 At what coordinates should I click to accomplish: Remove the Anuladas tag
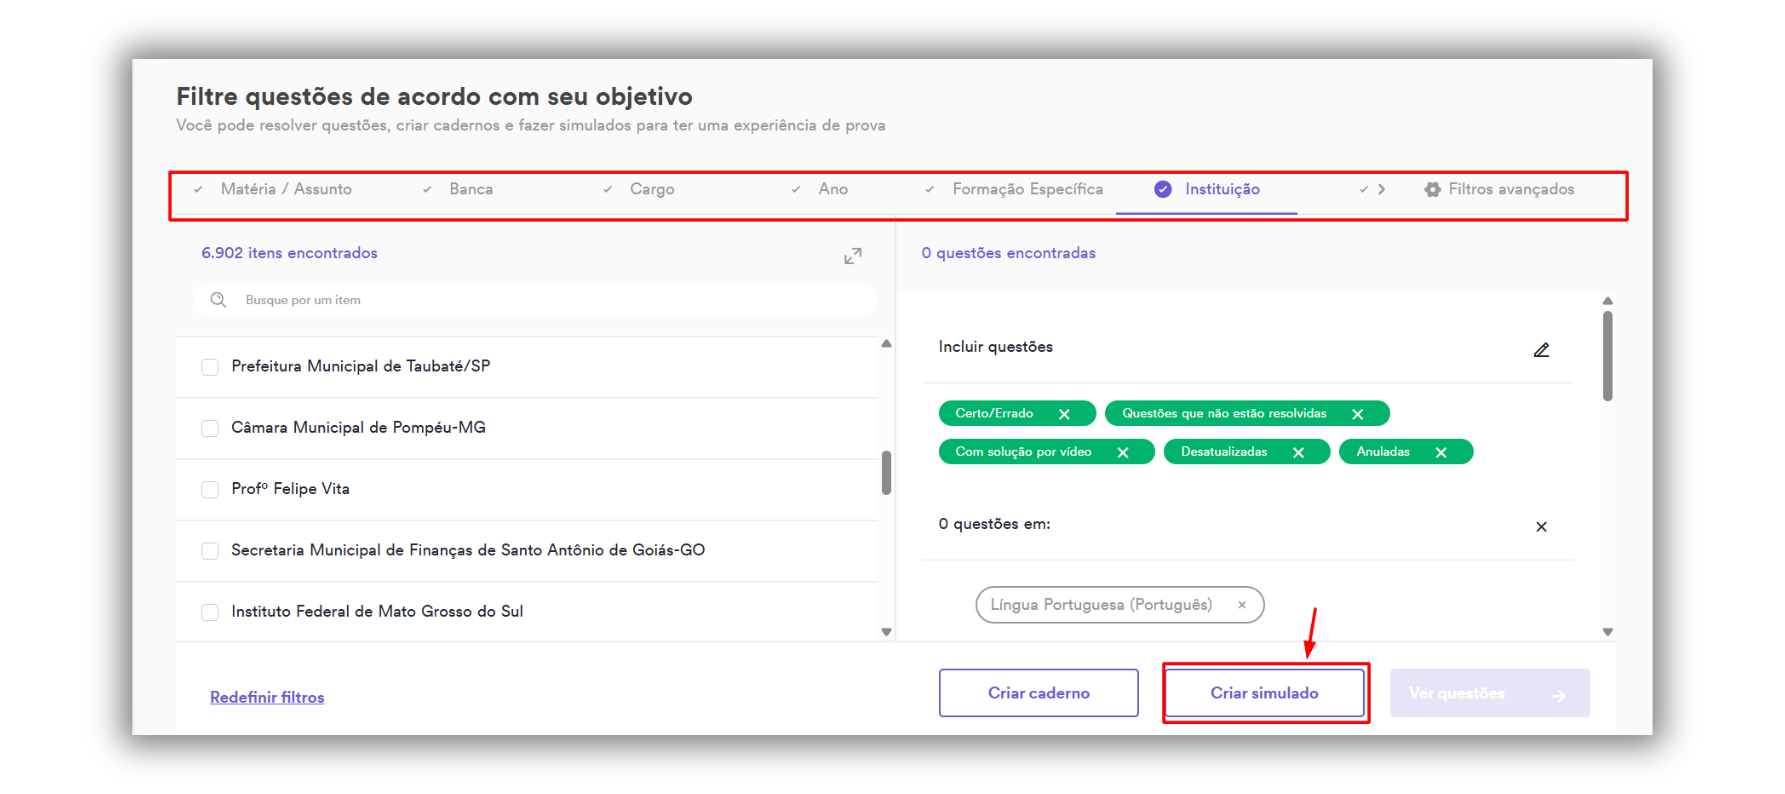point(1441,453)
